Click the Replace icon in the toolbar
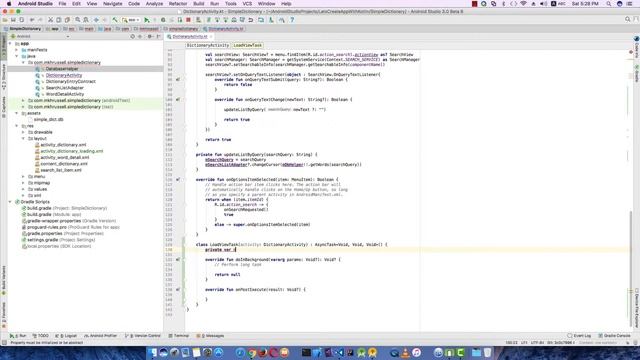 pos(86,20)
